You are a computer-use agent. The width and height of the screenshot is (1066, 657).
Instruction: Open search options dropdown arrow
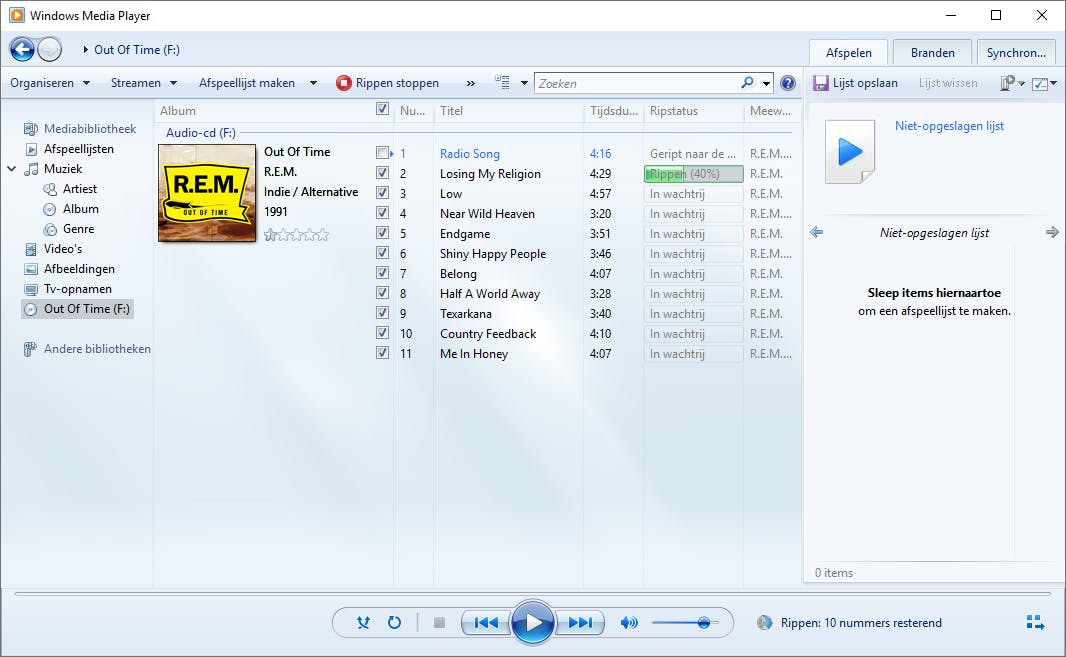[x=766, y=84]
